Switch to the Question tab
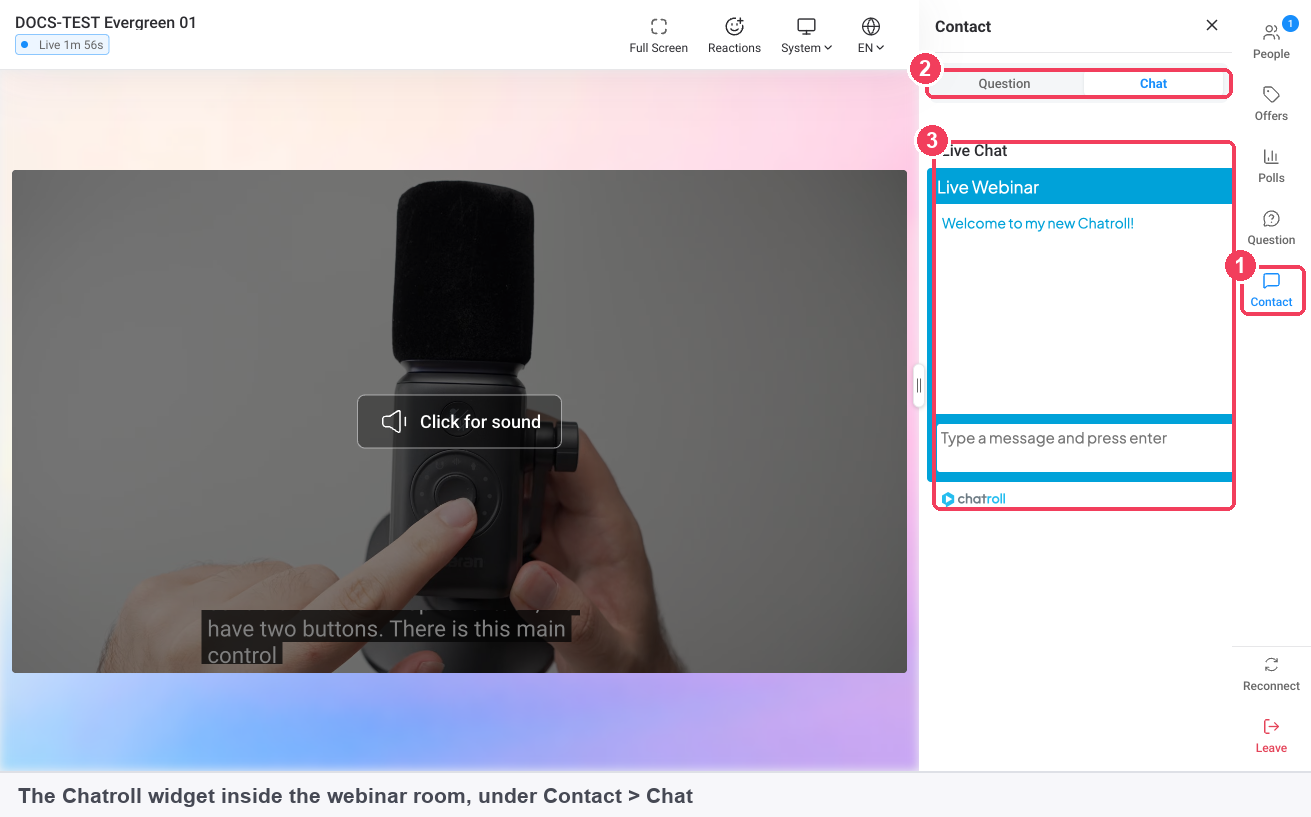The width and height of the screenshot is (1311, 817). [1004, 84]
